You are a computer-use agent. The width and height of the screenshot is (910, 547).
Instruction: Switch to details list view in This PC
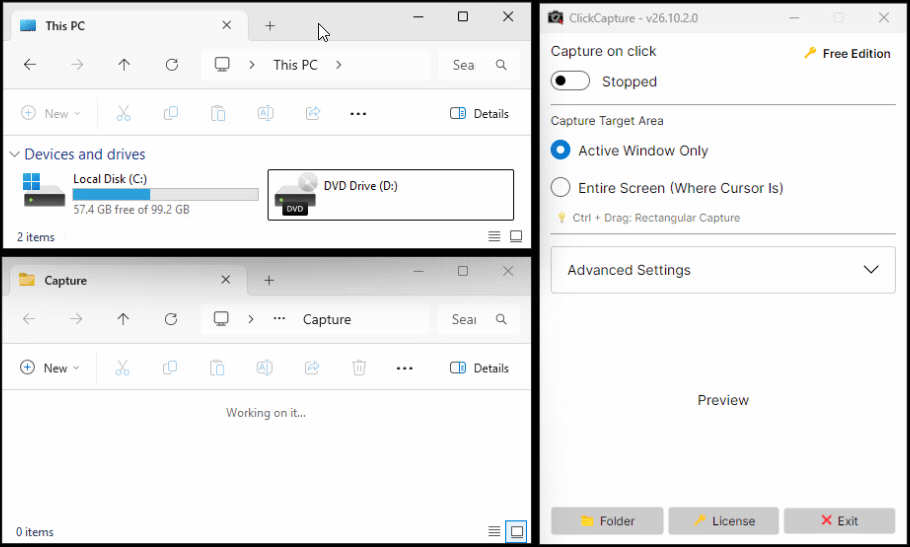494,236
